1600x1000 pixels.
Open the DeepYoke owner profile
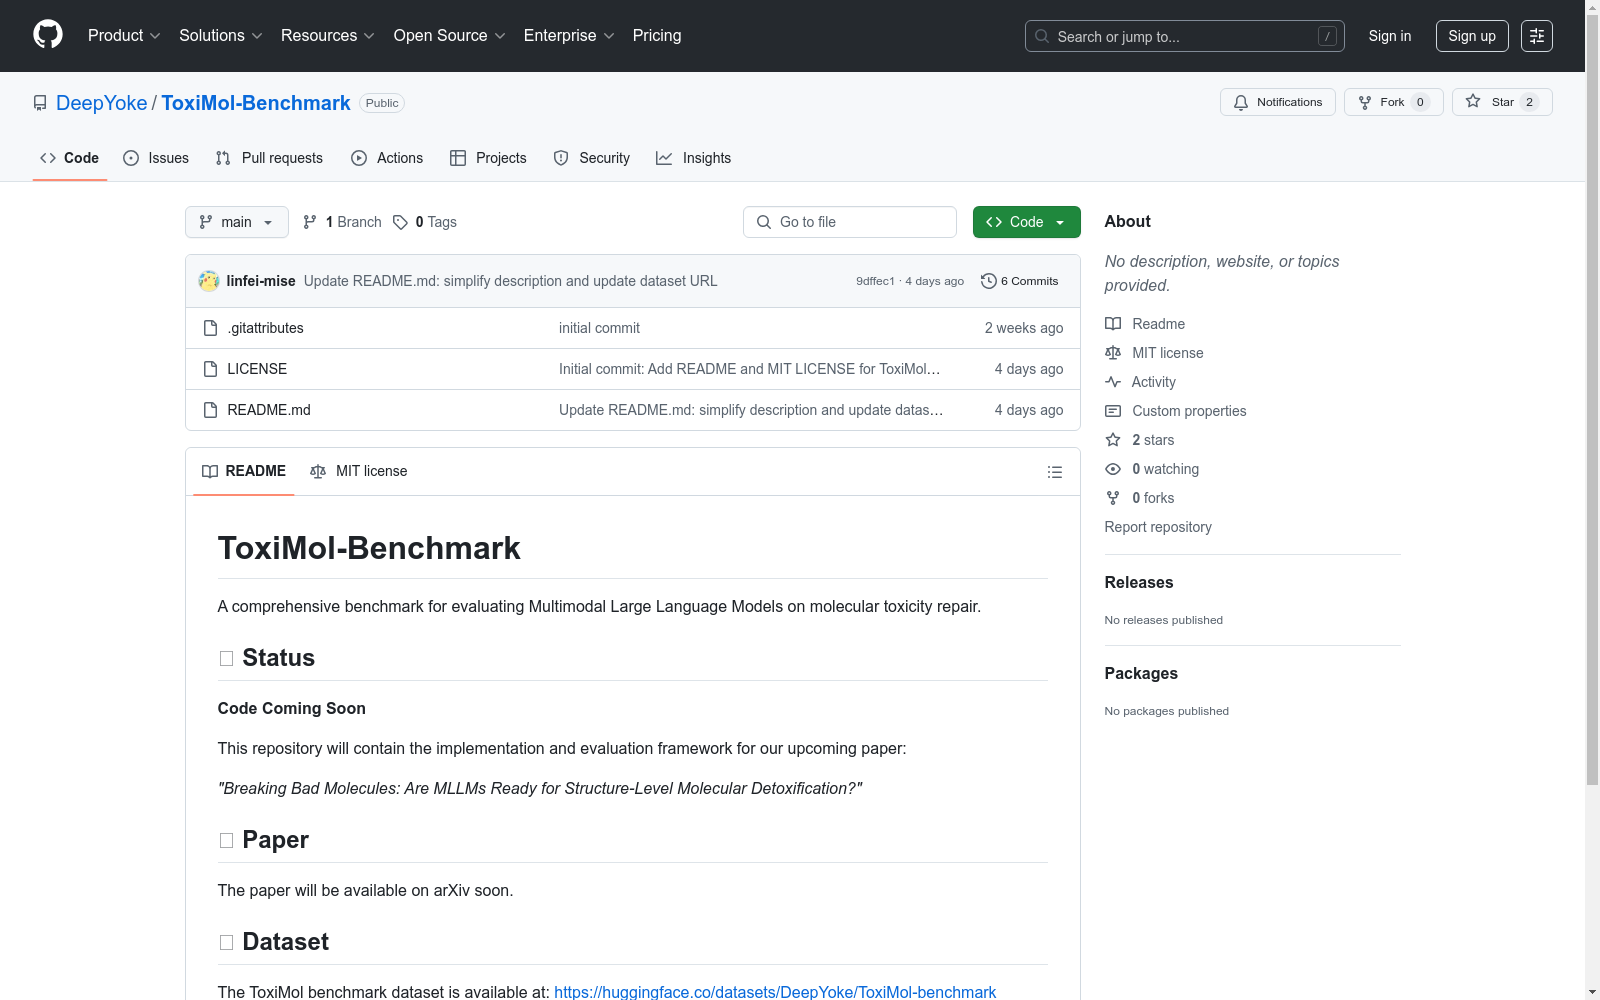[x=102, y=103]
